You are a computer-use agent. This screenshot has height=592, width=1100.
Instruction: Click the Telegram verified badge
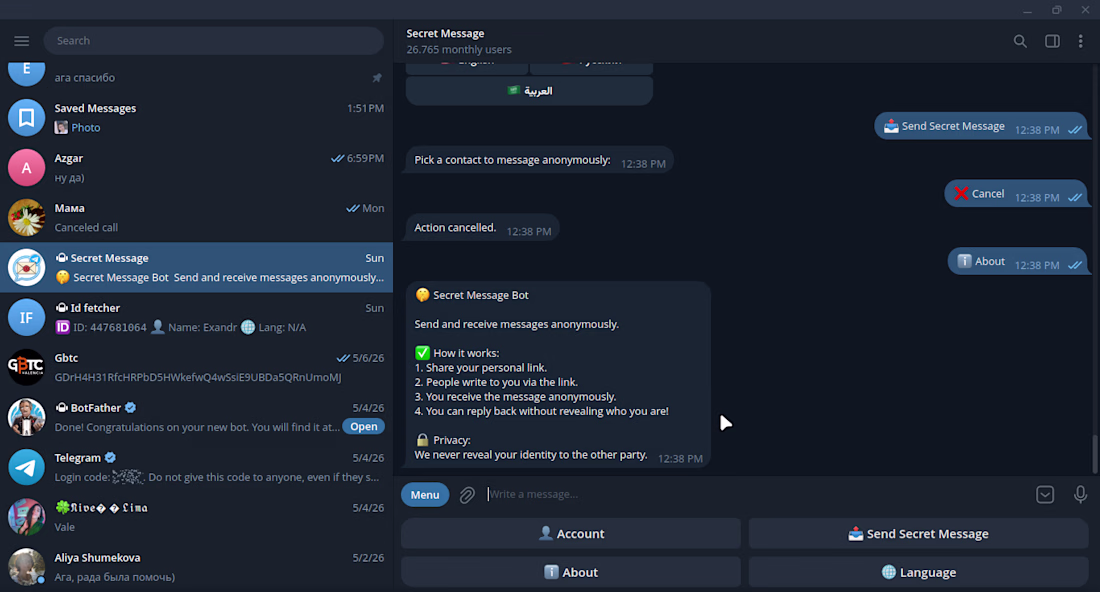[x=110, y=457]
